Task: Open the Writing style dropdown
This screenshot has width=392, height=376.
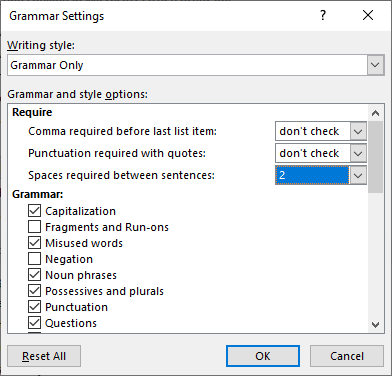Action: tap(375, 65)
